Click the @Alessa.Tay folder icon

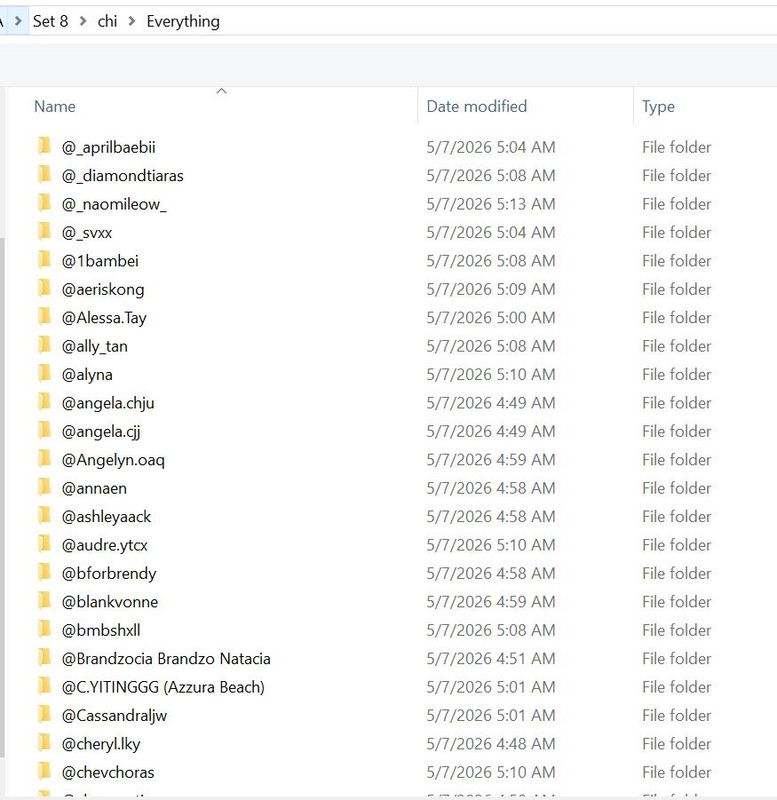coord(44,317)
